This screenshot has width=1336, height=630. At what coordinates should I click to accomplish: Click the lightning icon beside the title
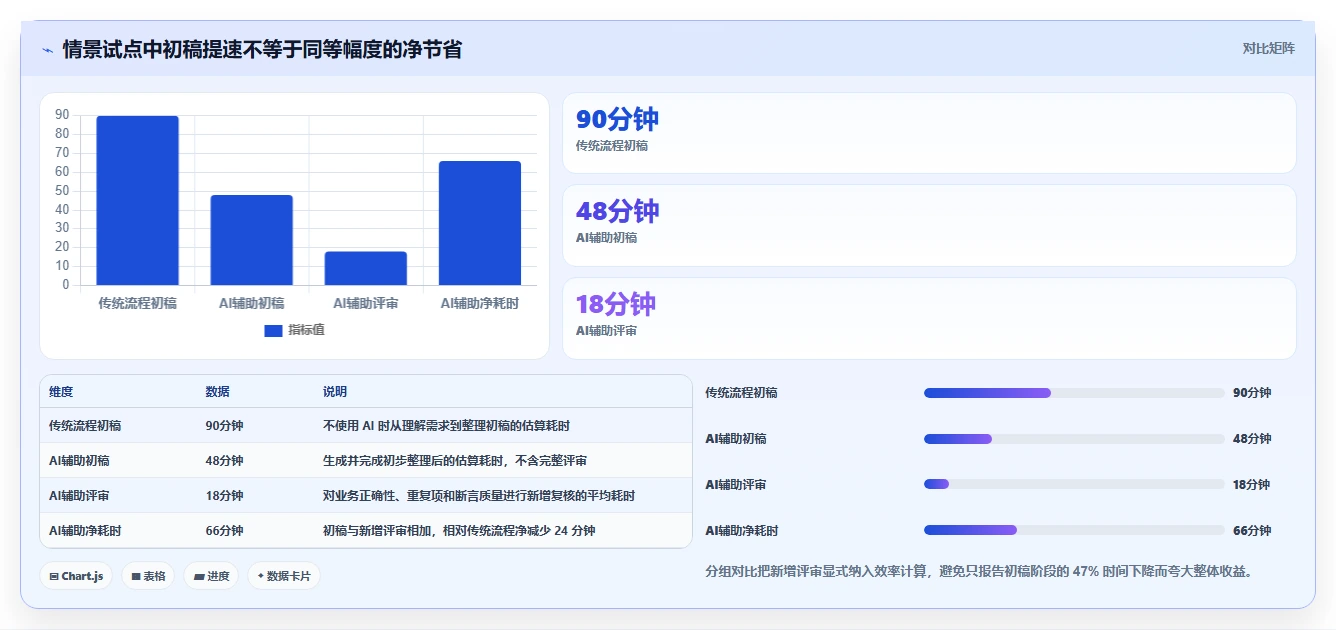tap(48, 49)
